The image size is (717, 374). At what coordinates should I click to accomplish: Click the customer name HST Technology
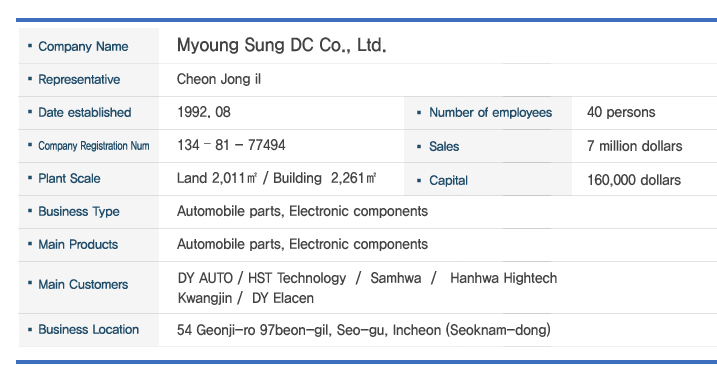coord(297,278)
